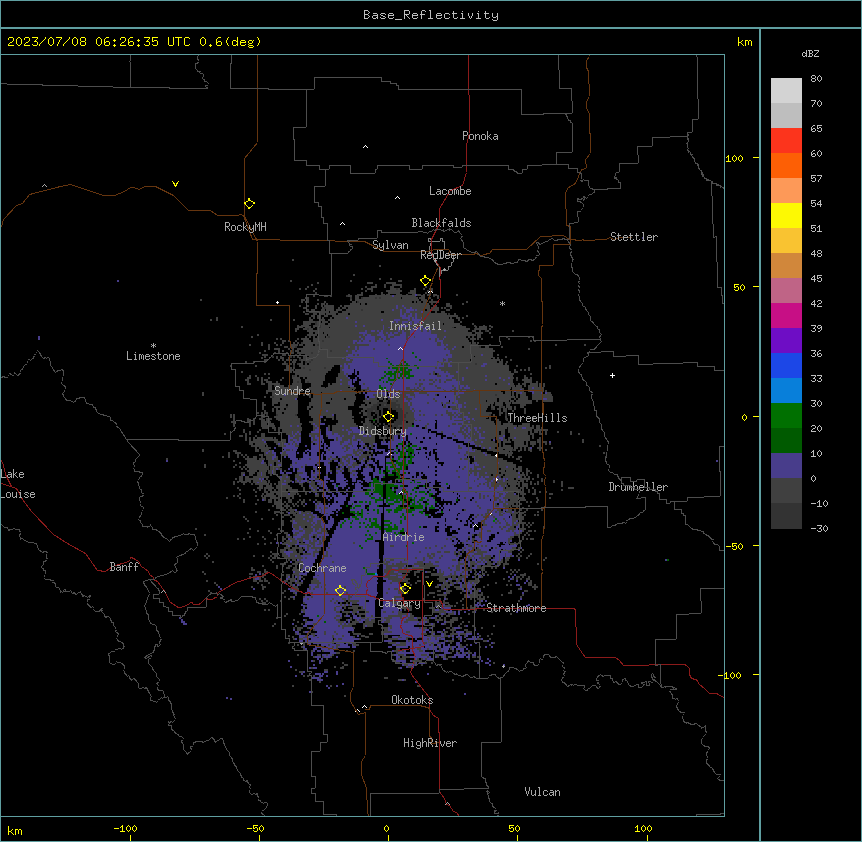Click the white asterisk marker east of Innisfail
Viewport: 862px width, 842px height.
tap(502, 303)
